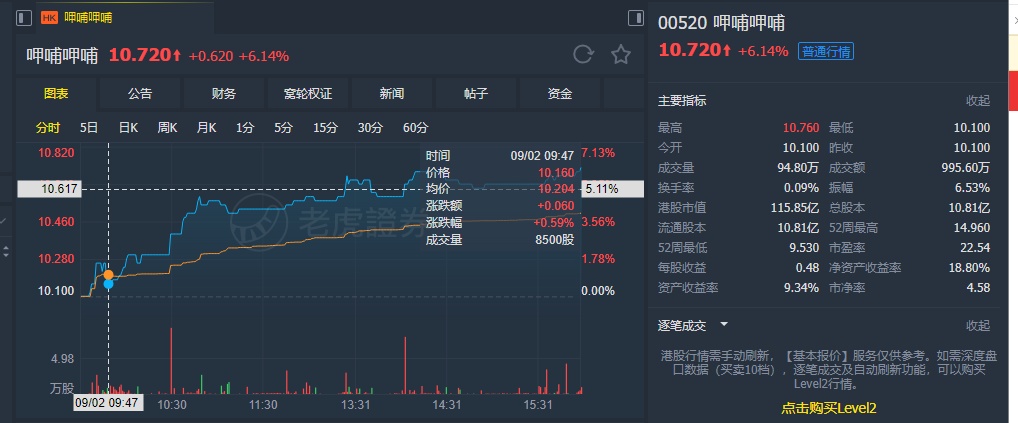Click the 52周最高 value 14.960
Viewport: 1018px width, 423px height.
pos(972,228)
